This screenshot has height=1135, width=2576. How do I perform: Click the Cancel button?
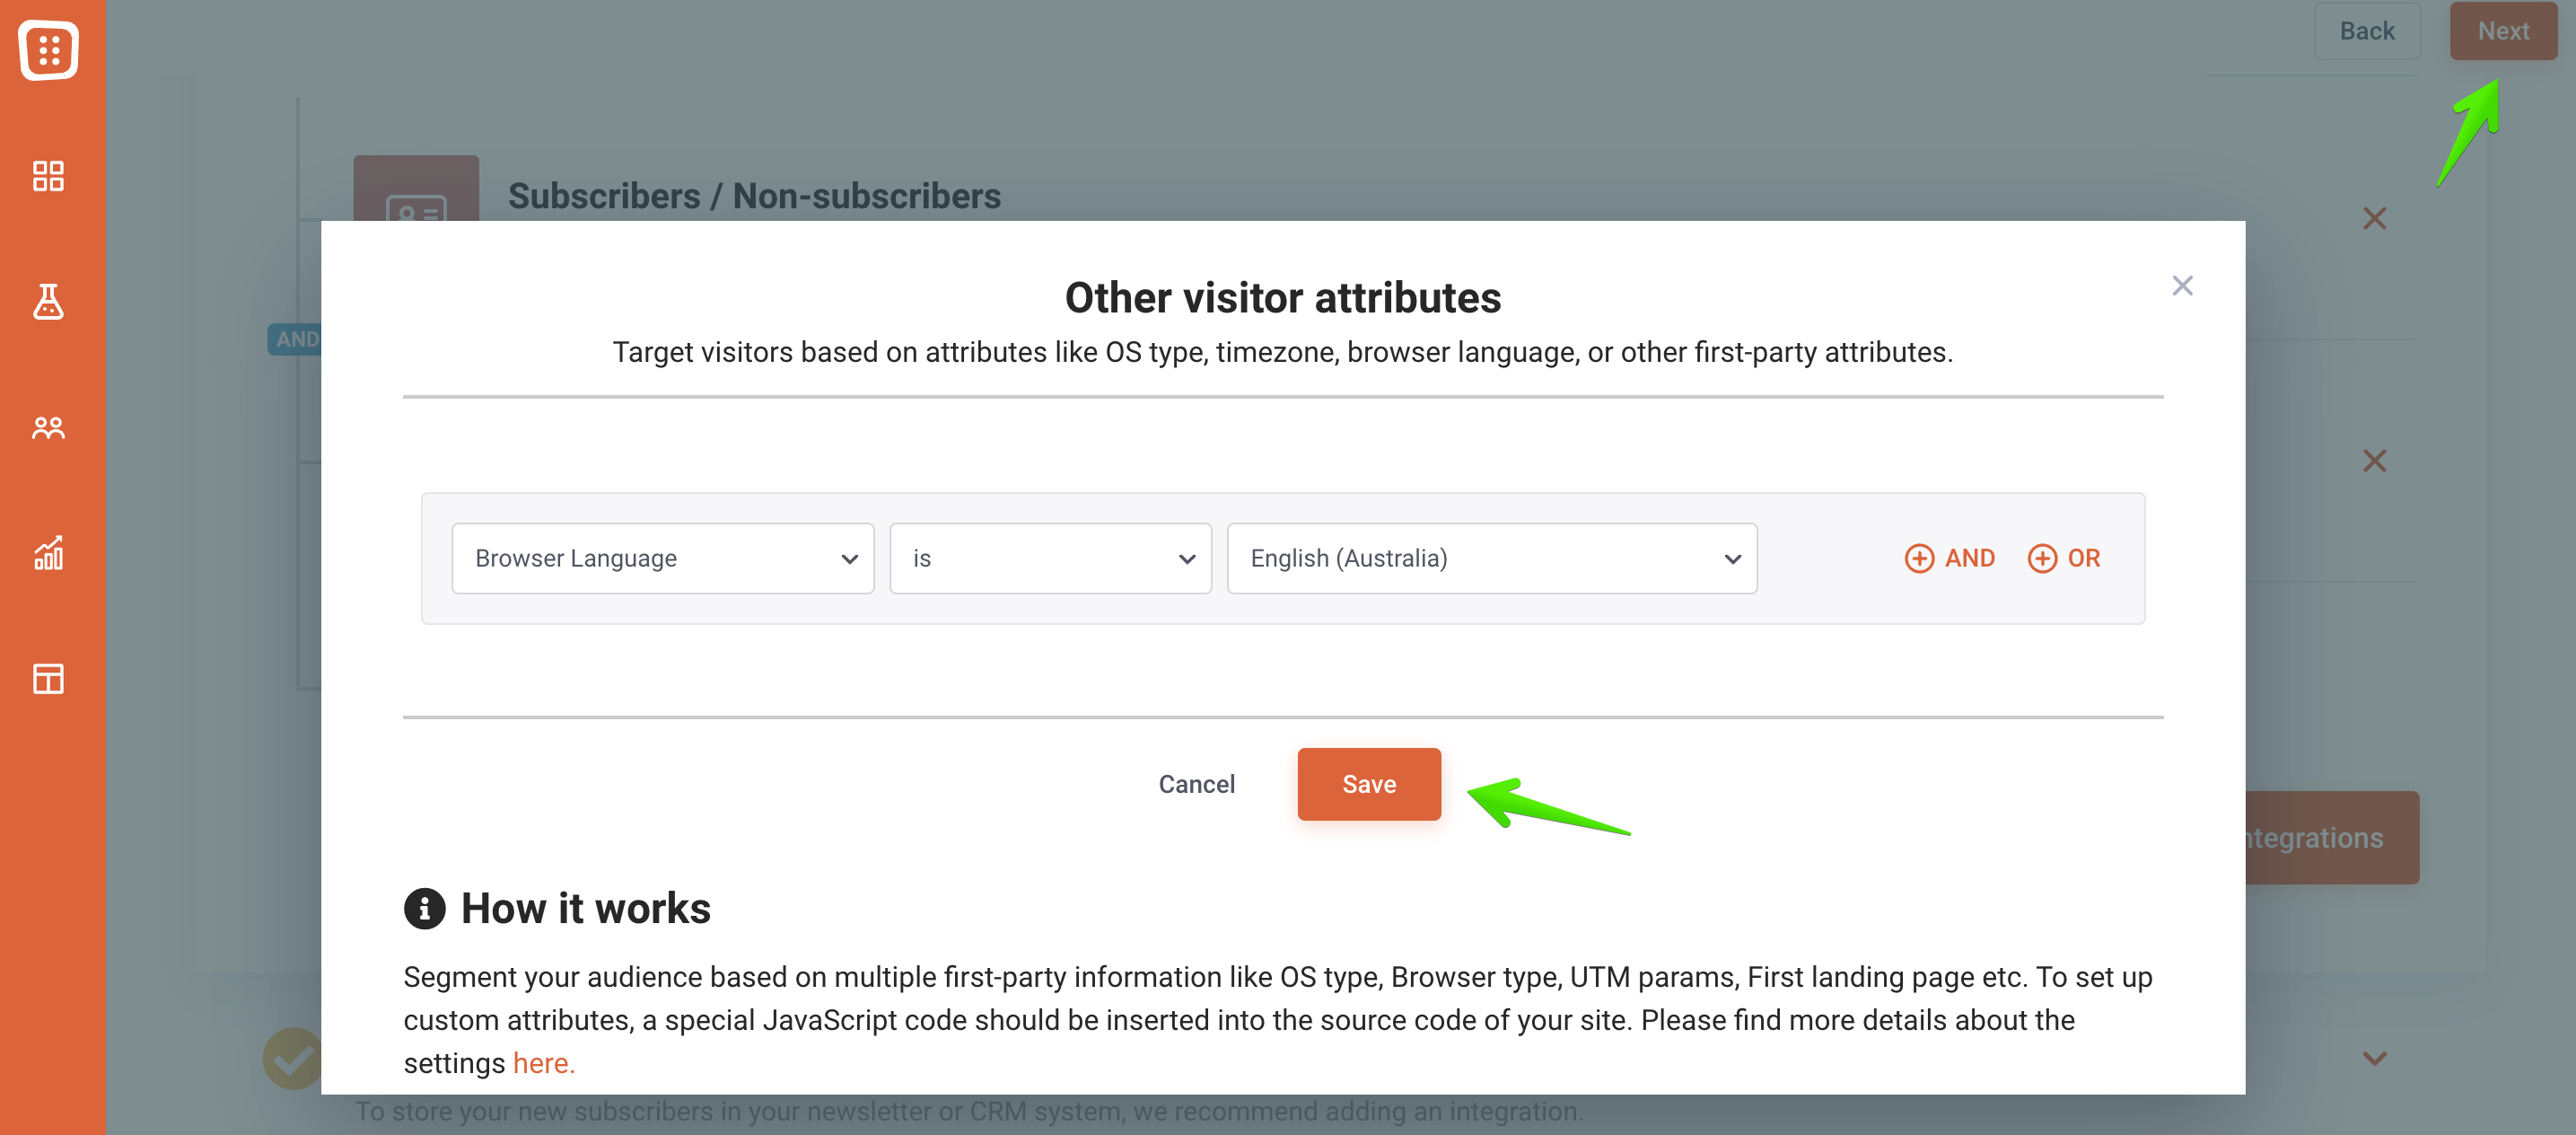tap(1196, 784)
